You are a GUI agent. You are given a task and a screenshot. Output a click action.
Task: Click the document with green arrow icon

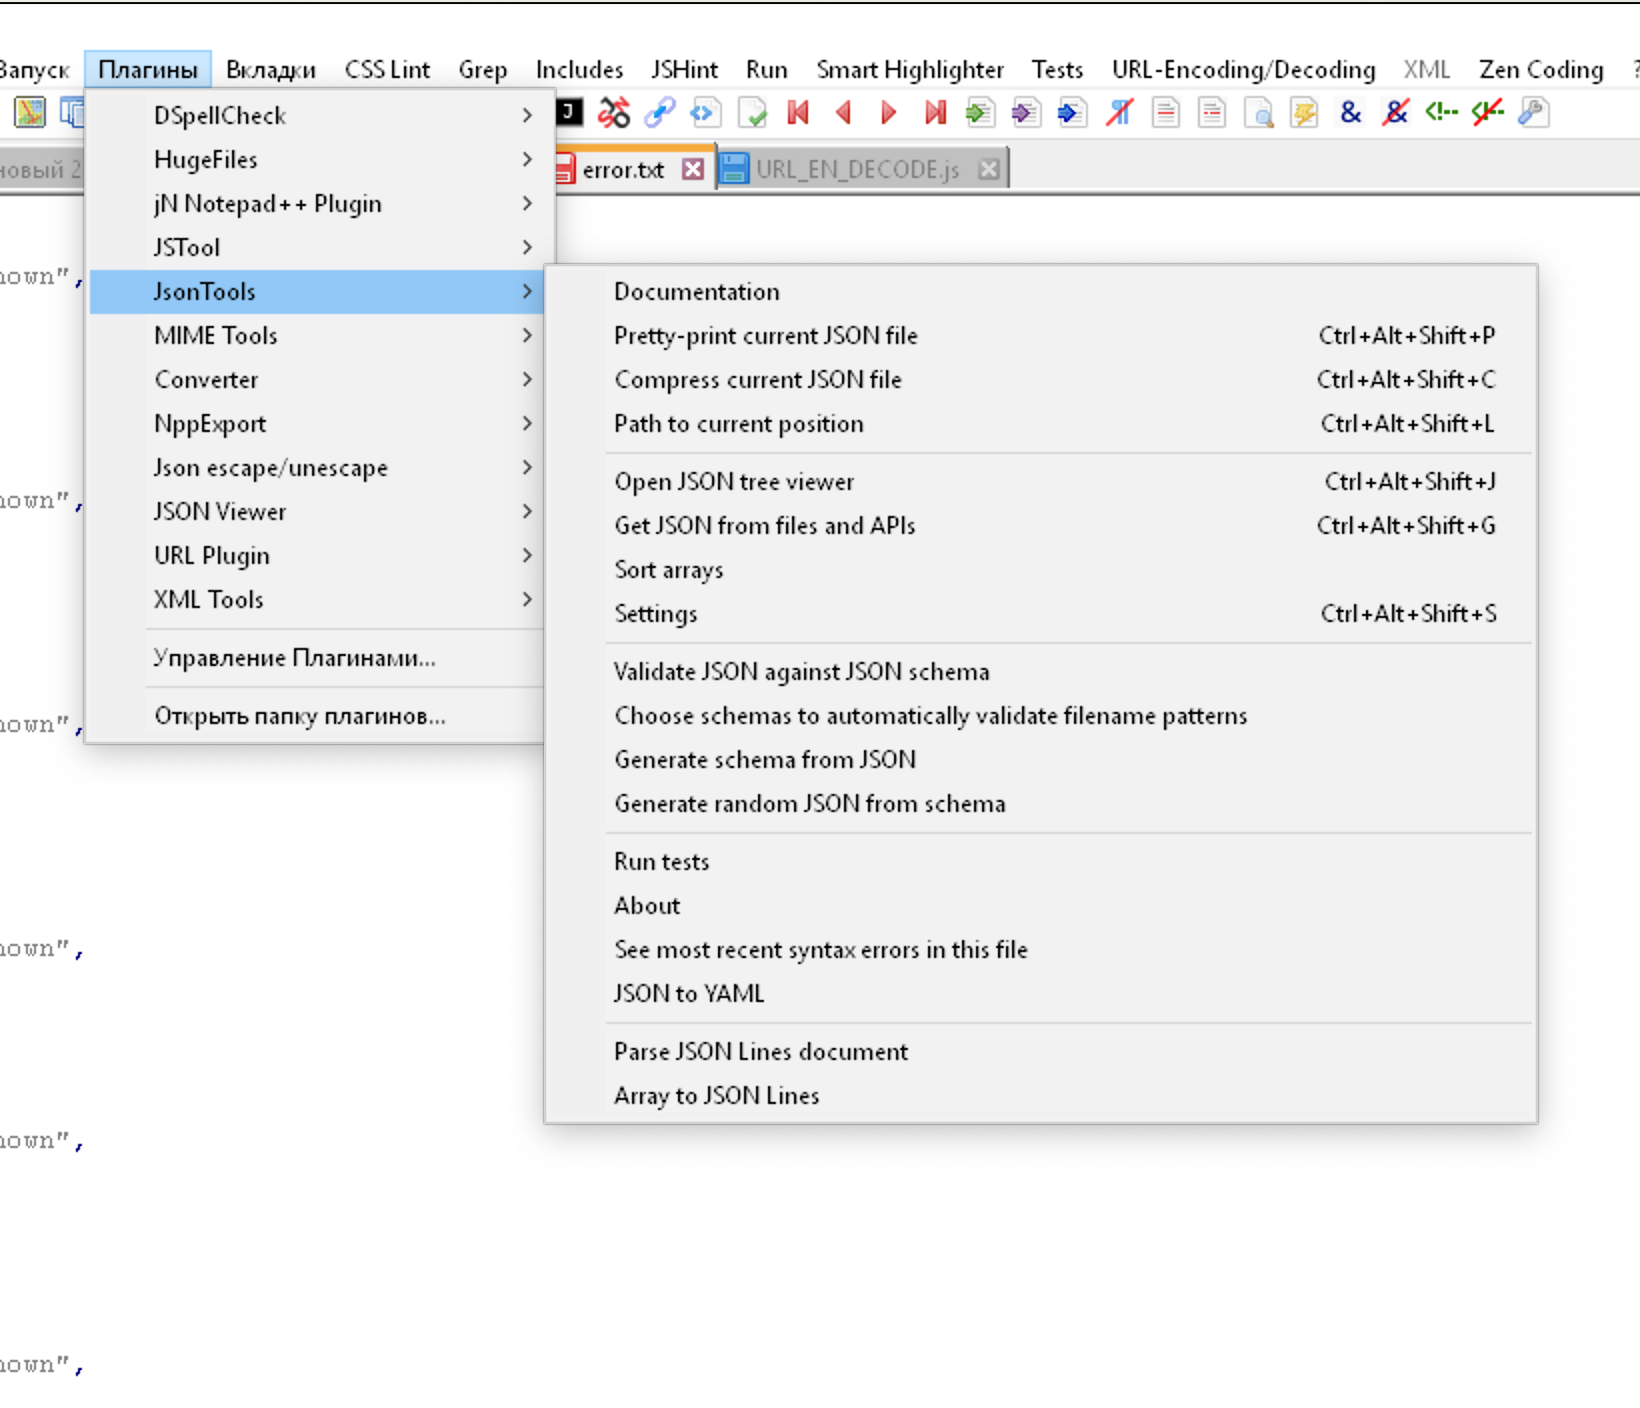point(980,112)
